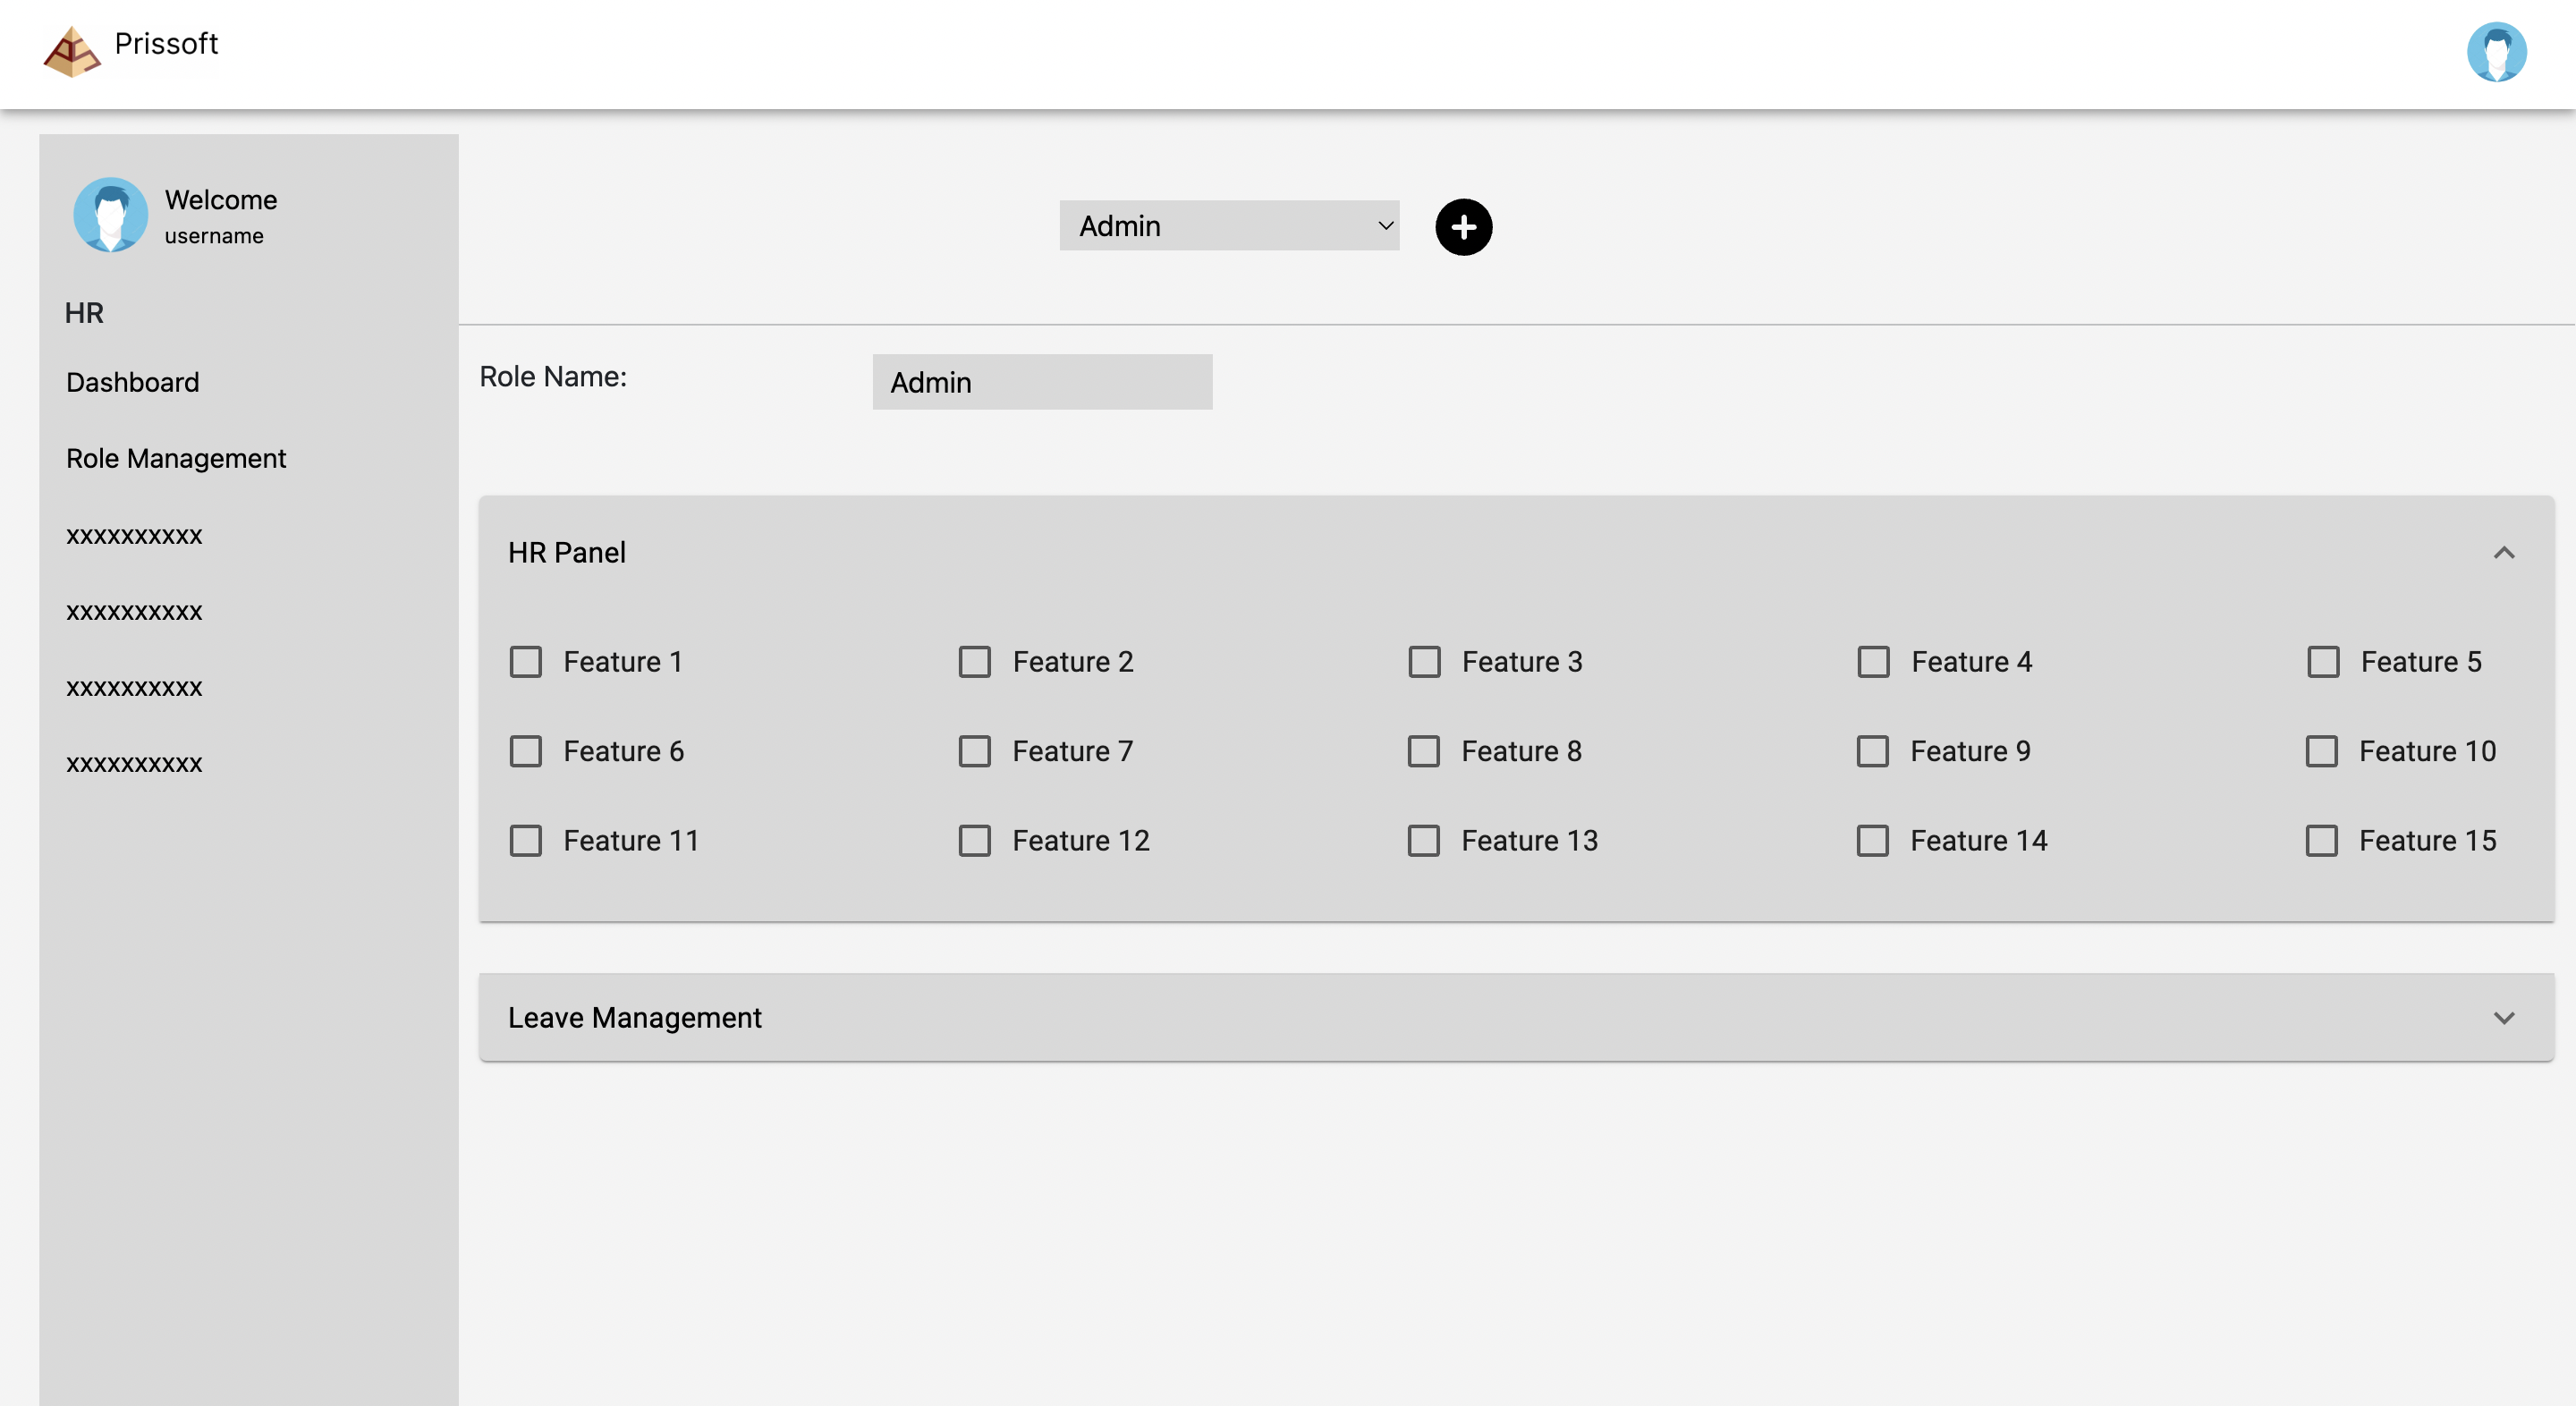Screen dimensions: 2576x1406
Task: Open the Admin role dropdown
Action: (x=1228, y=226)
